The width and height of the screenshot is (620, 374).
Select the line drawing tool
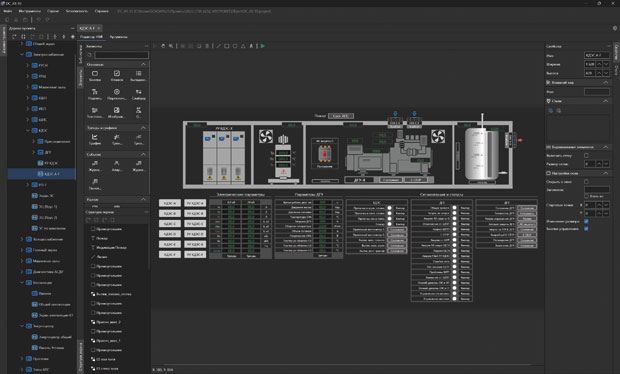click(219, 46)
